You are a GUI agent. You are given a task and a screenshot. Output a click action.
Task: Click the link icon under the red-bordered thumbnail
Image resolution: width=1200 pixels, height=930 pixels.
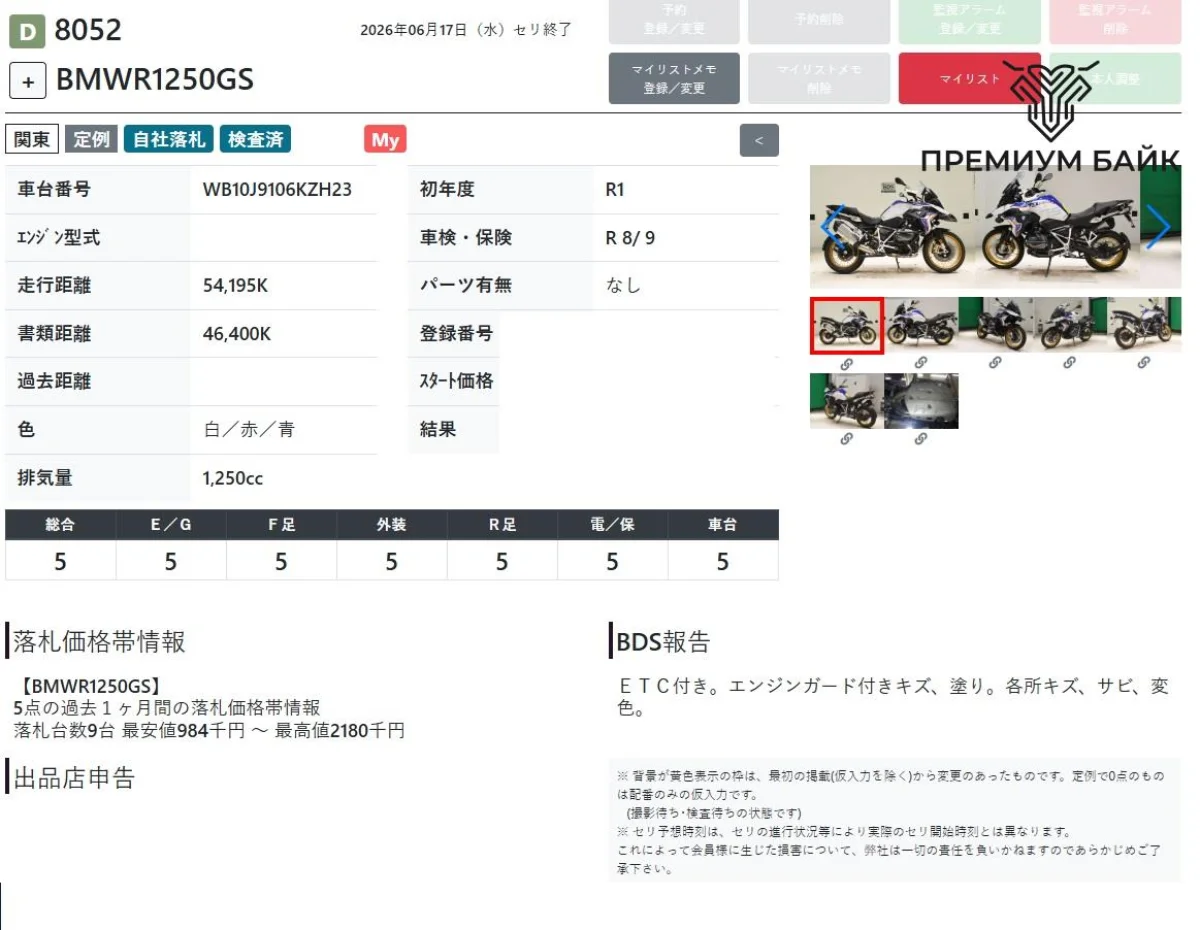tap(846, 364)
